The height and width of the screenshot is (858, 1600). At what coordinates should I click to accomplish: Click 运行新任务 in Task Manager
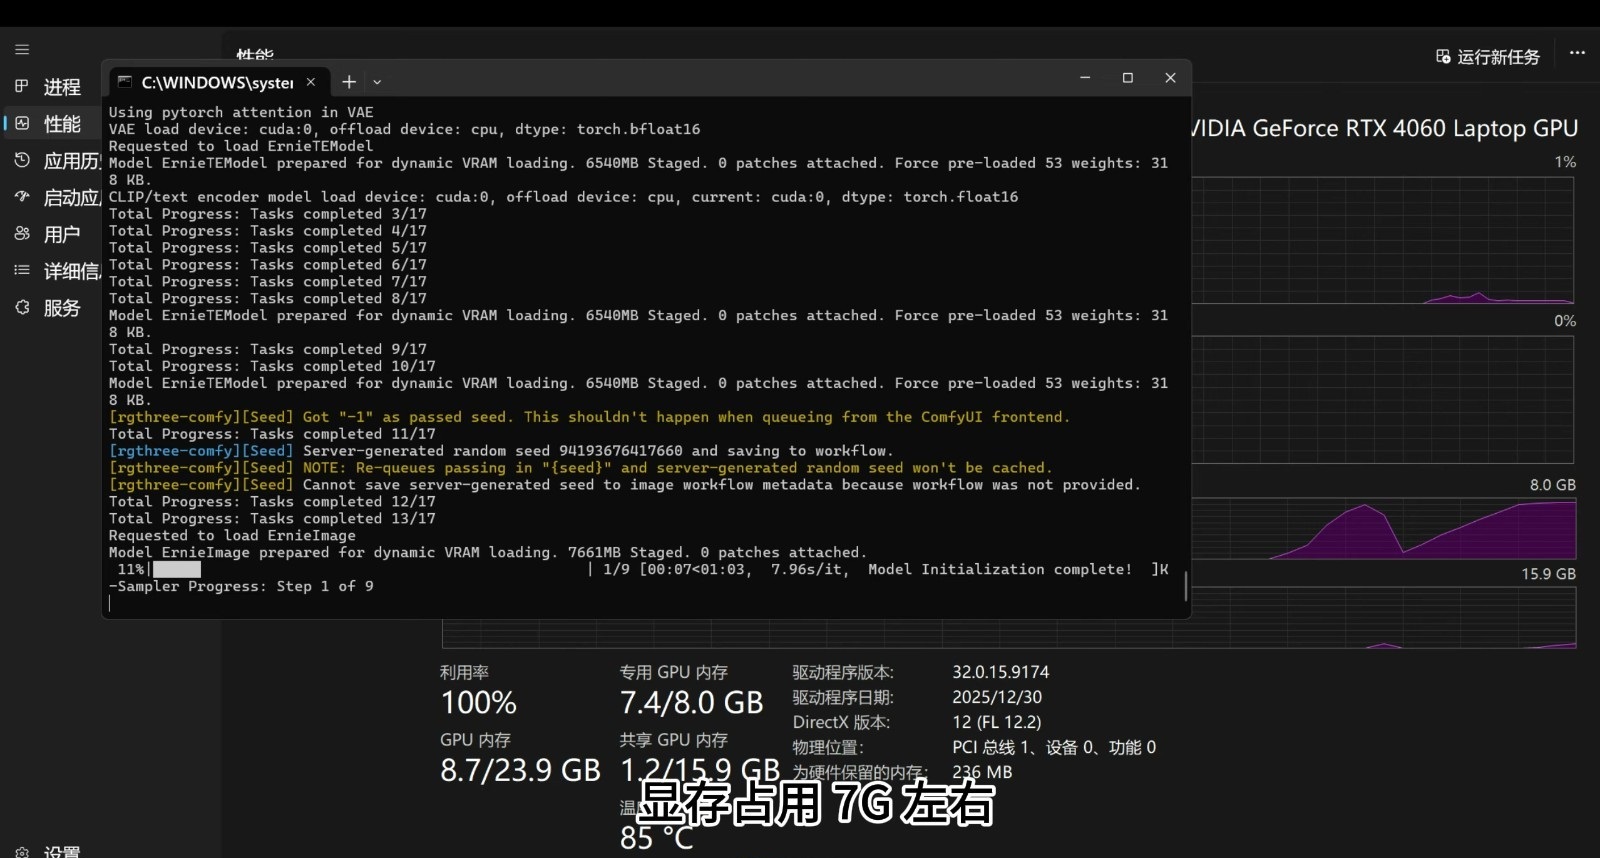[x=1488, y=57]
